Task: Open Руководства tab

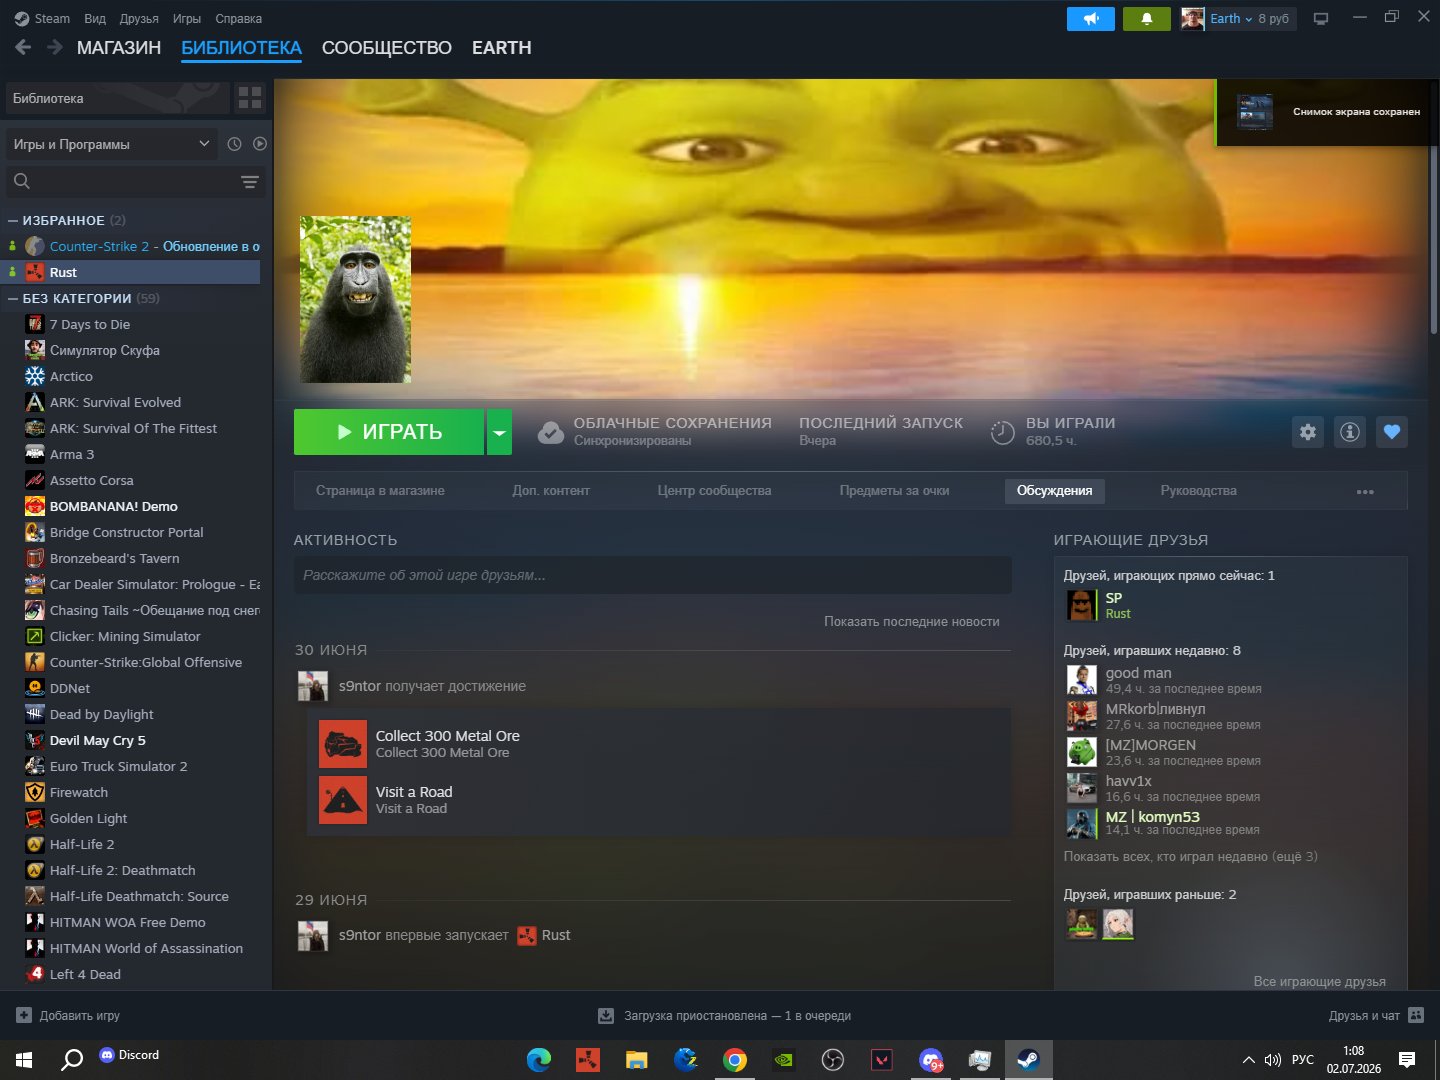Action: click(x=1198, y=491)
